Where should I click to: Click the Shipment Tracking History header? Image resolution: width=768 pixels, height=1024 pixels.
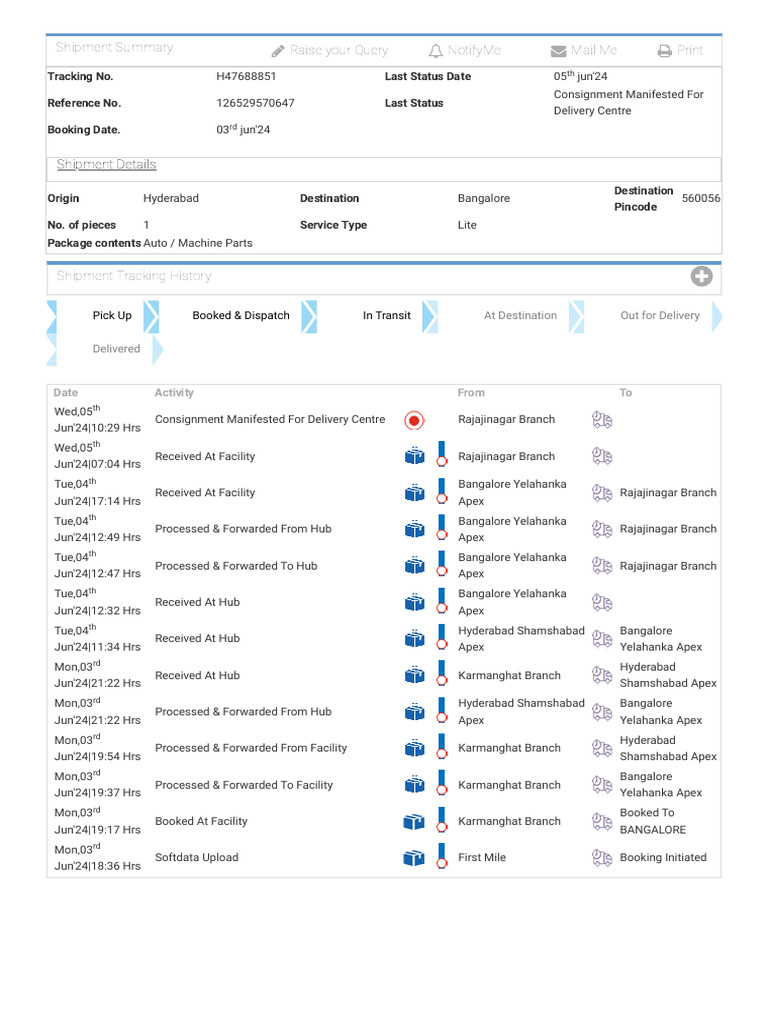134,276
